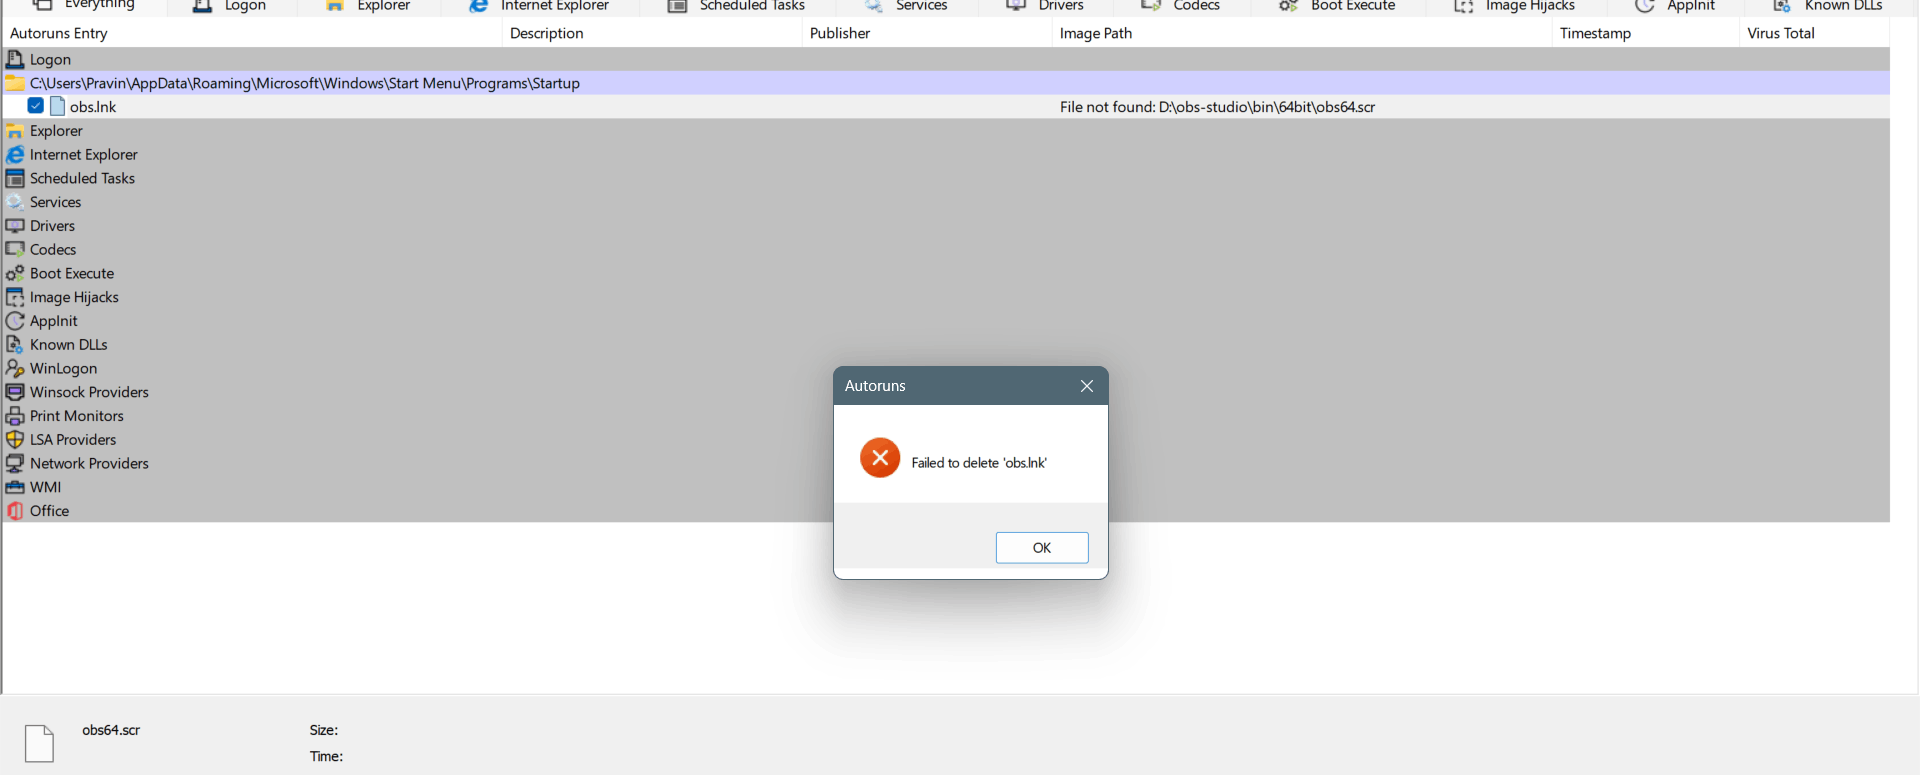Switch to the Scheduled Tasks tab

[x=736, y=6]
